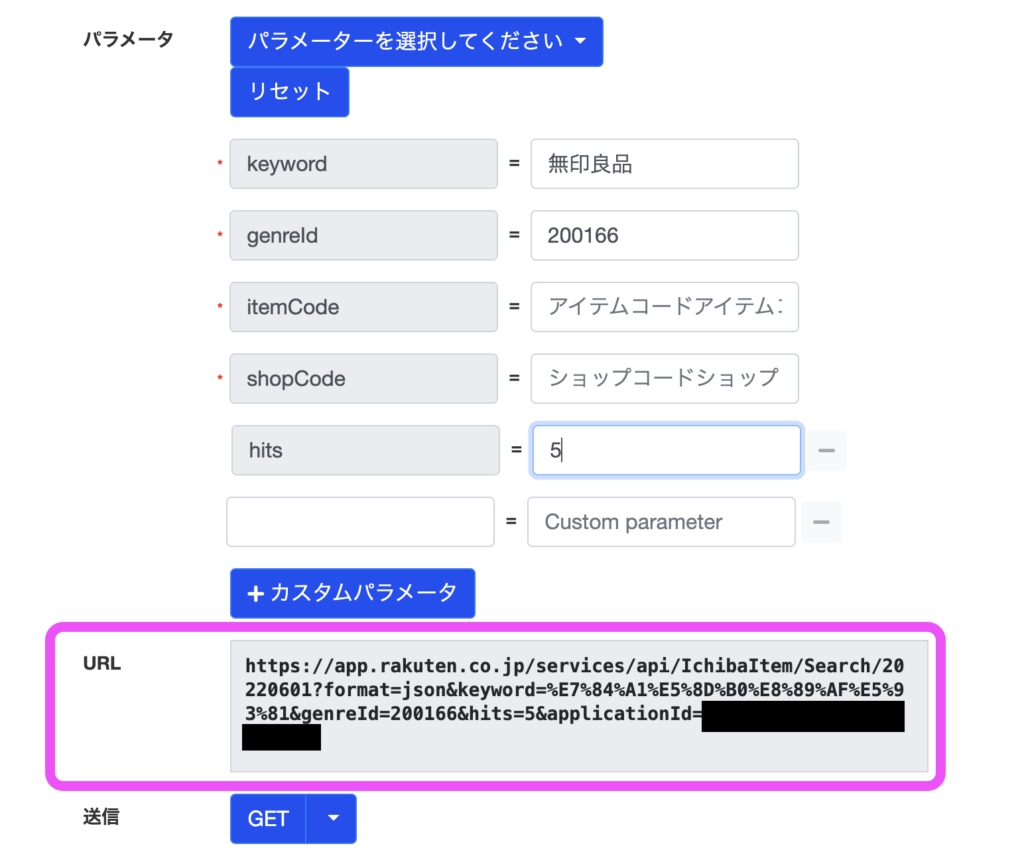Click the hits value field showing 5
The height and width of the screenshot is (850, 1024).
[x=666, y=450]
